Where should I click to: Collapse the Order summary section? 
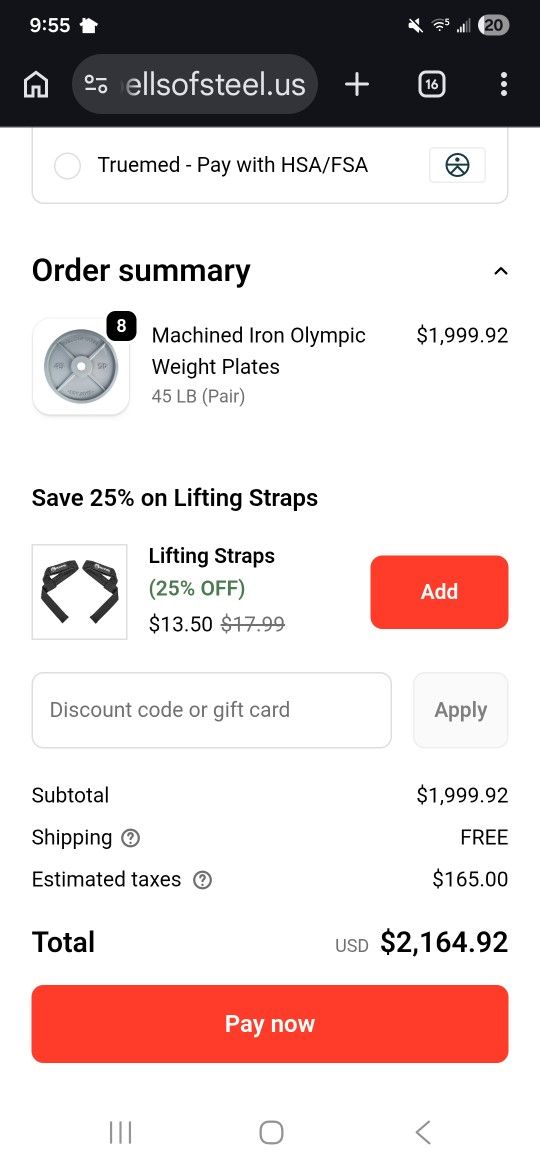tap(501, 271)
